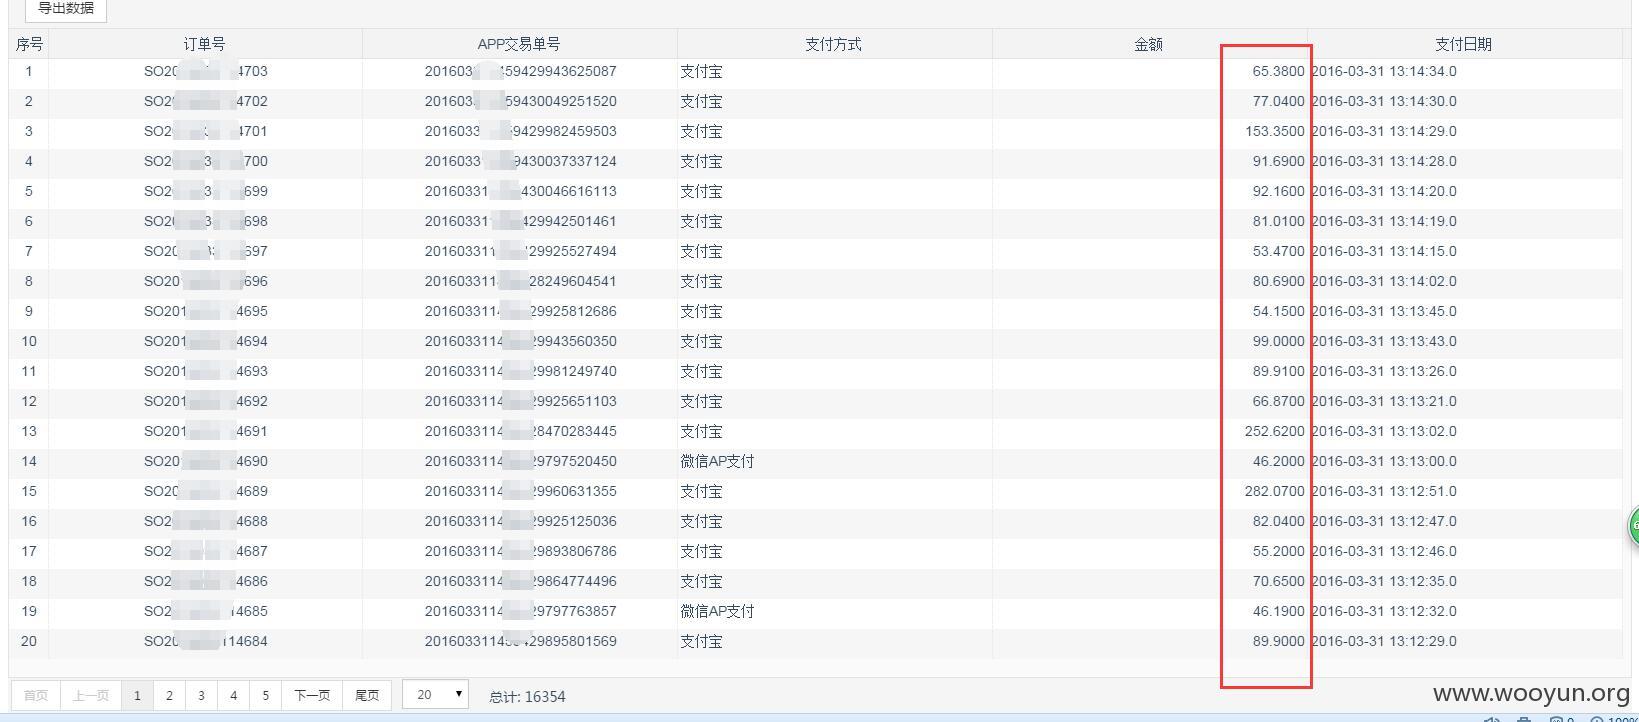Select current page 1 button
This screenshot has width=1639, height=722.
pyautogui.click(x=137, y=695)
